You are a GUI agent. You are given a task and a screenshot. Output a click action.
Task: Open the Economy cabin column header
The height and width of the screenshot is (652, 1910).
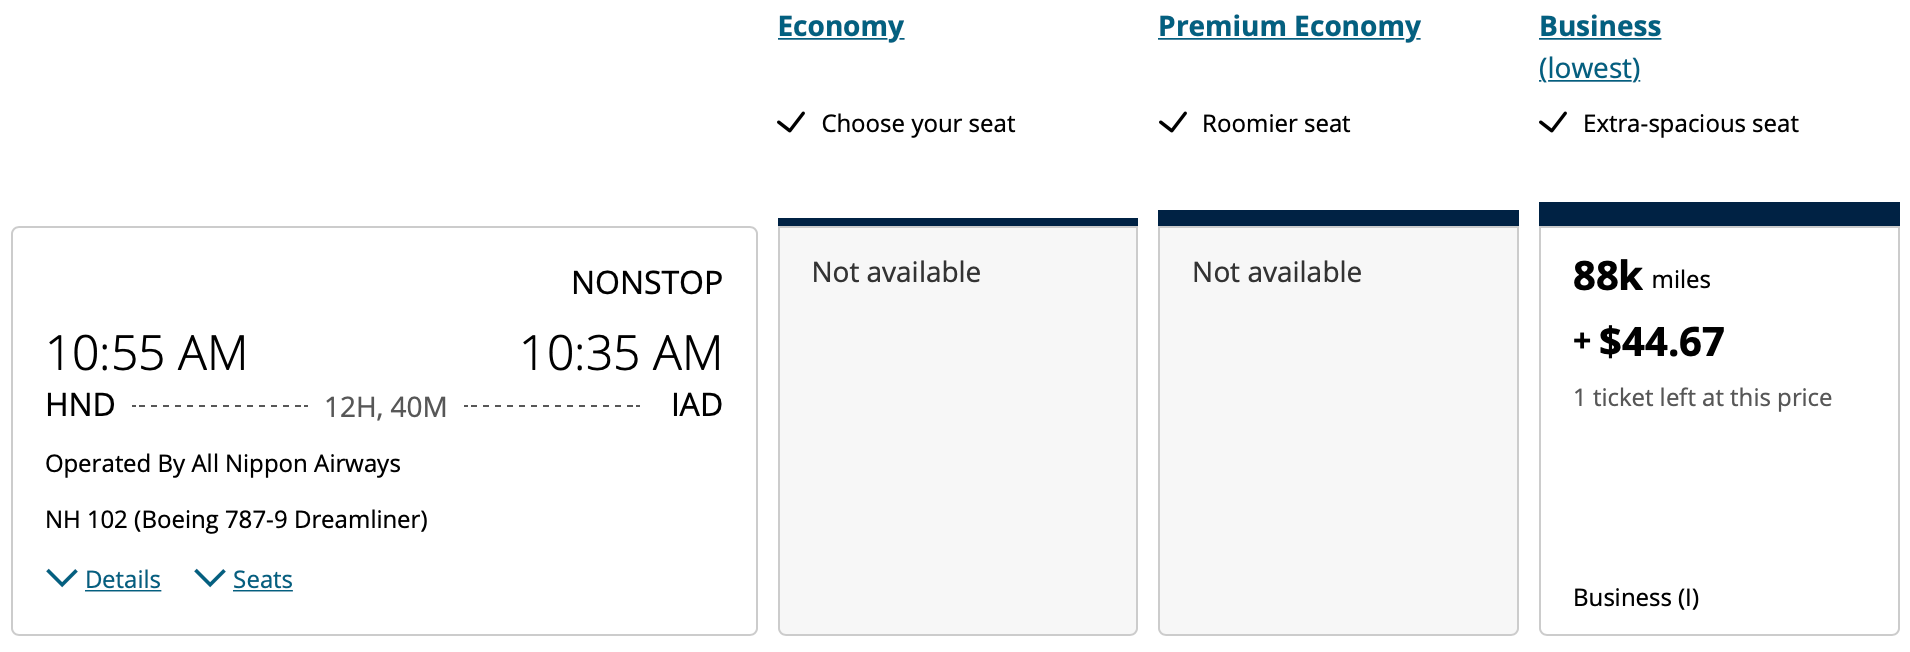840,25
